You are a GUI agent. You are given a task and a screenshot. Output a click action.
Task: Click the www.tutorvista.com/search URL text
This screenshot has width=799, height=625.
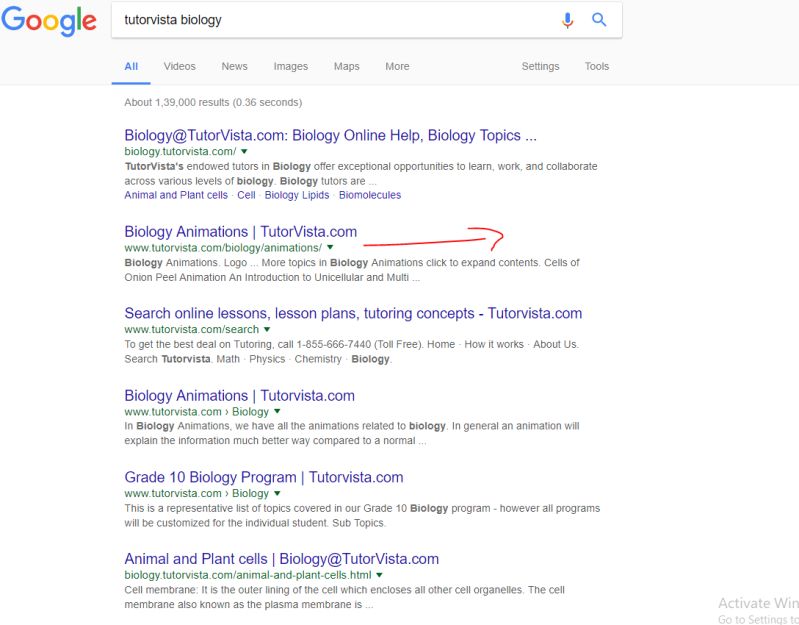tap(192, 330)
